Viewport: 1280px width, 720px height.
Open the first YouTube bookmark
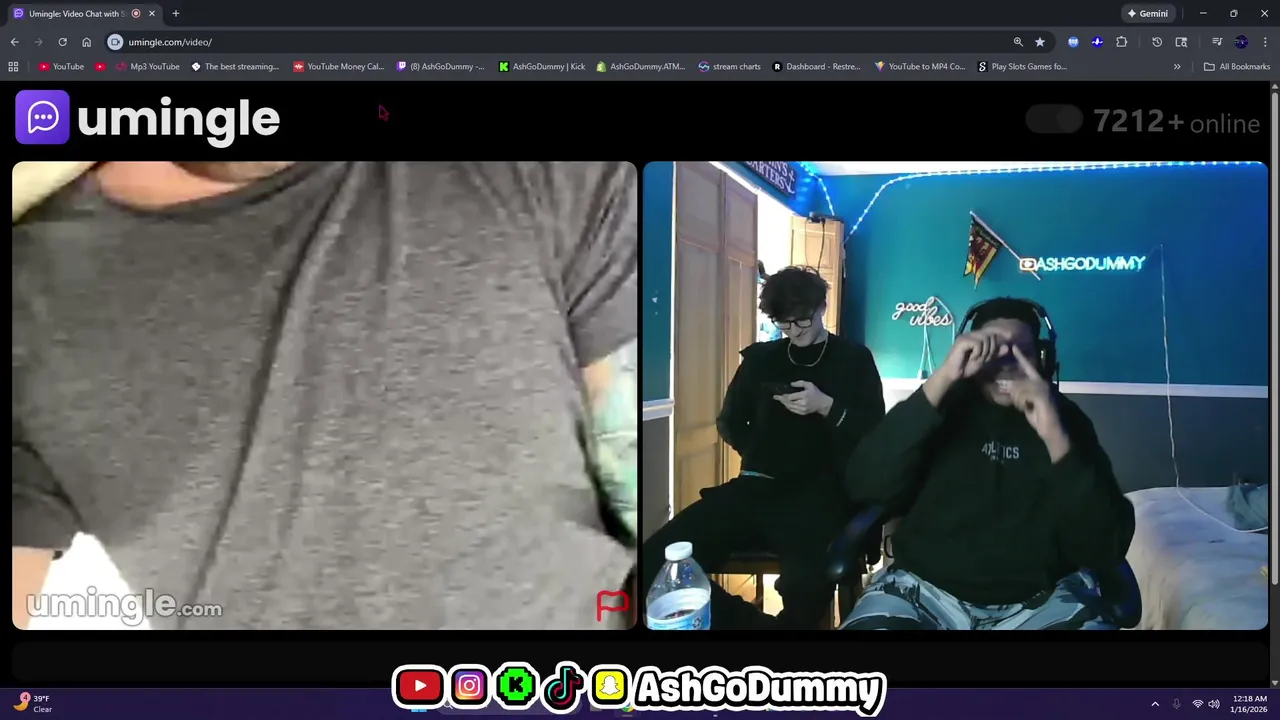point(61,67)
